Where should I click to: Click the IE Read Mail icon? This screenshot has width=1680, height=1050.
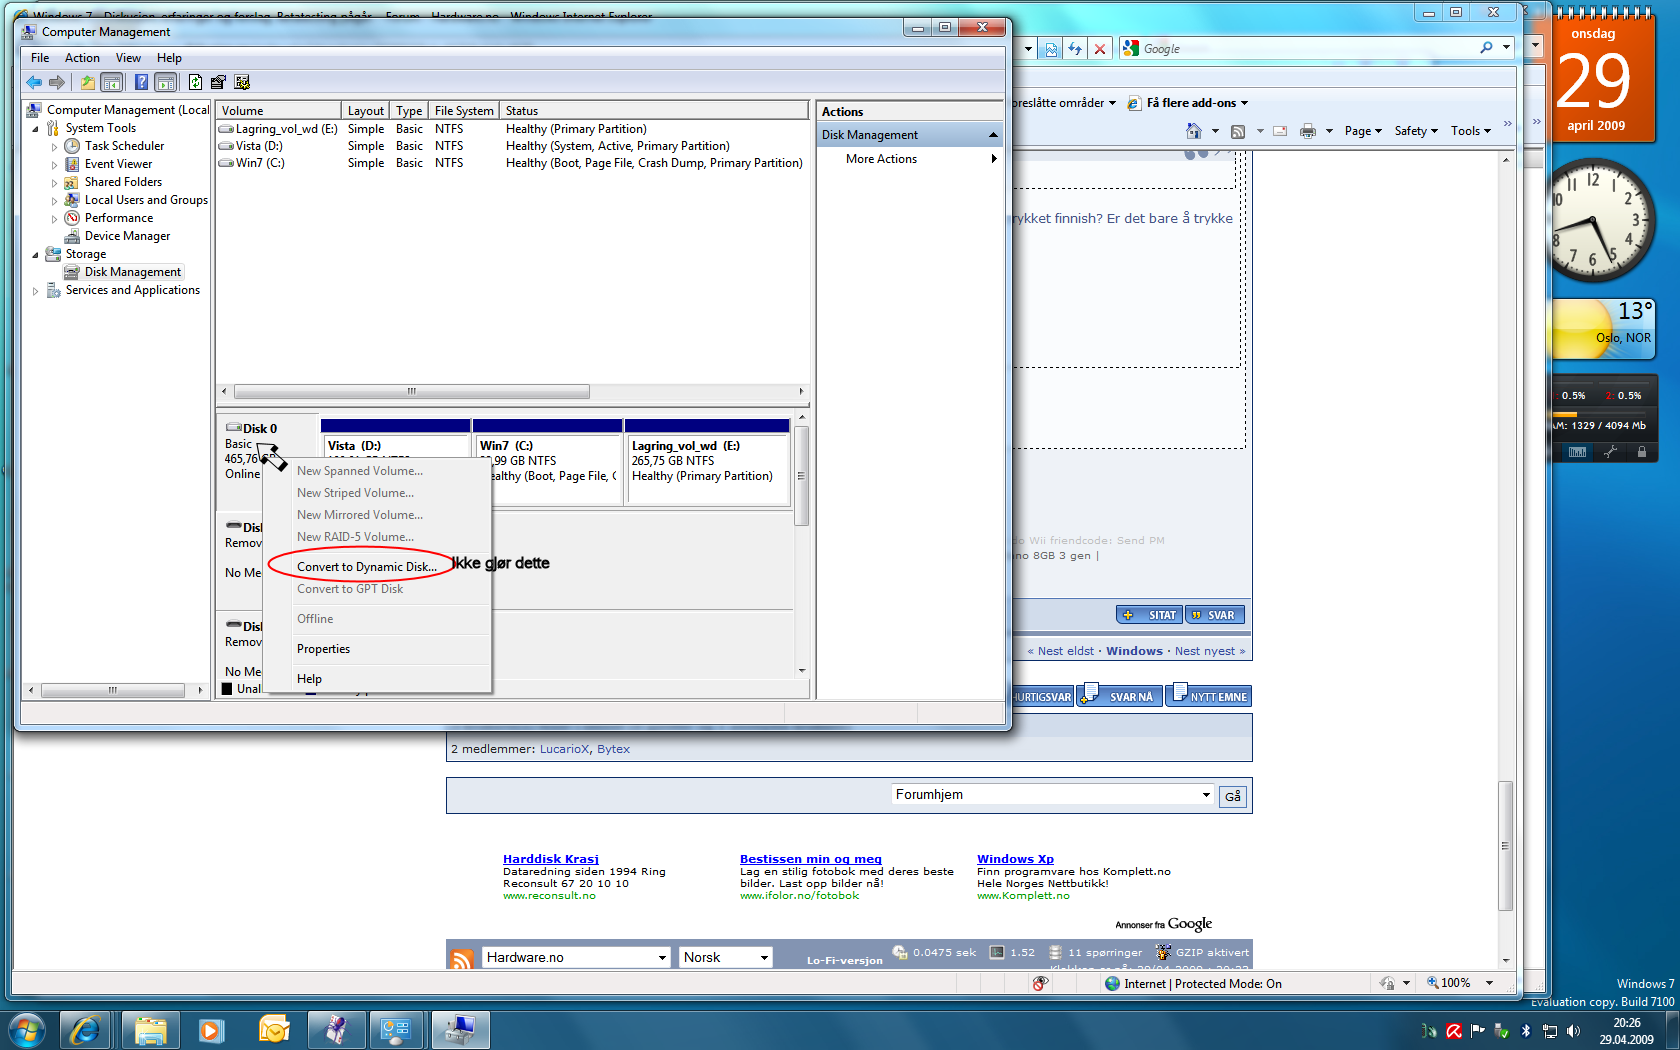tap(1282, 131)
